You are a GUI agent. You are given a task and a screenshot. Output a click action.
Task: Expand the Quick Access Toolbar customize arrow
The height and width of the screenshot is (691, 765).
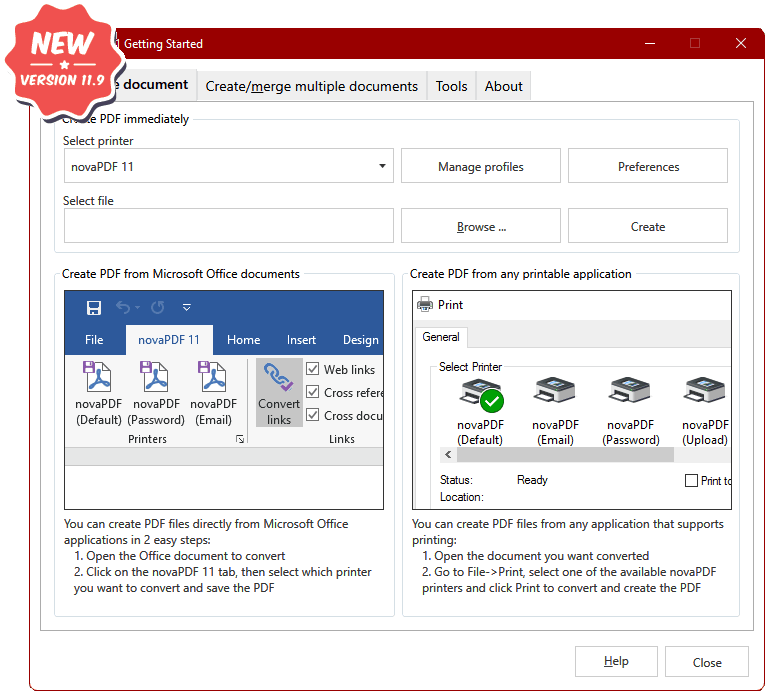[186, 308]
